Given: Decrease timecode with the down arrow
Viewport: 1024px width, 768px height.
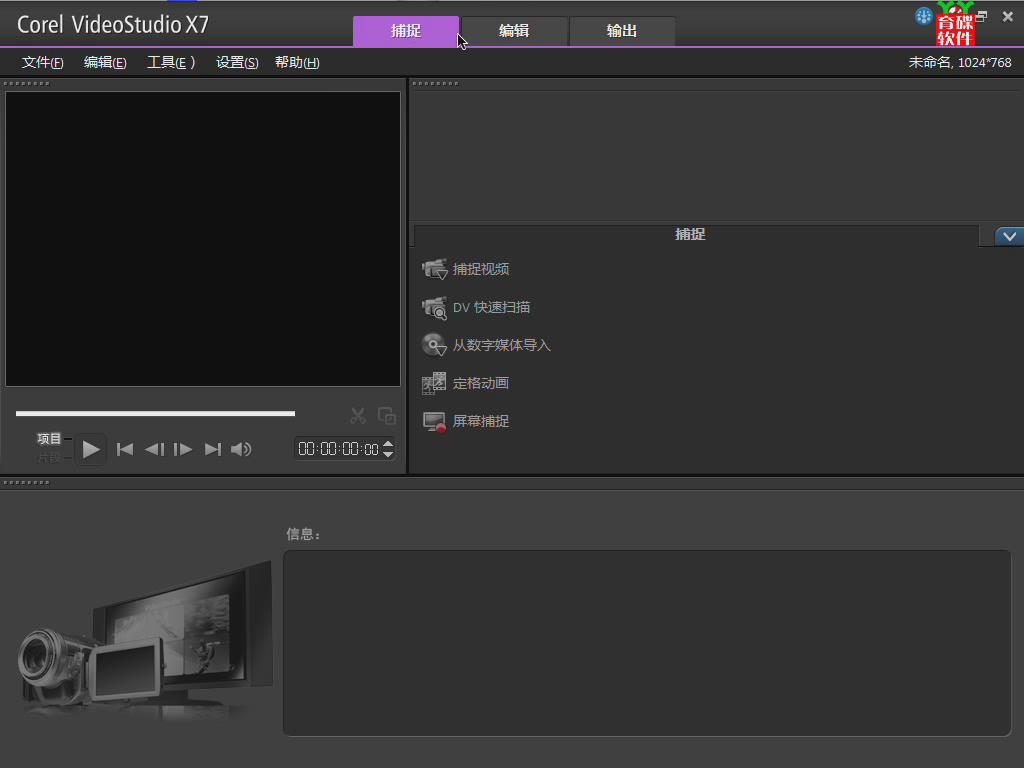Looking at the screenshot, I should coord(388,454).
